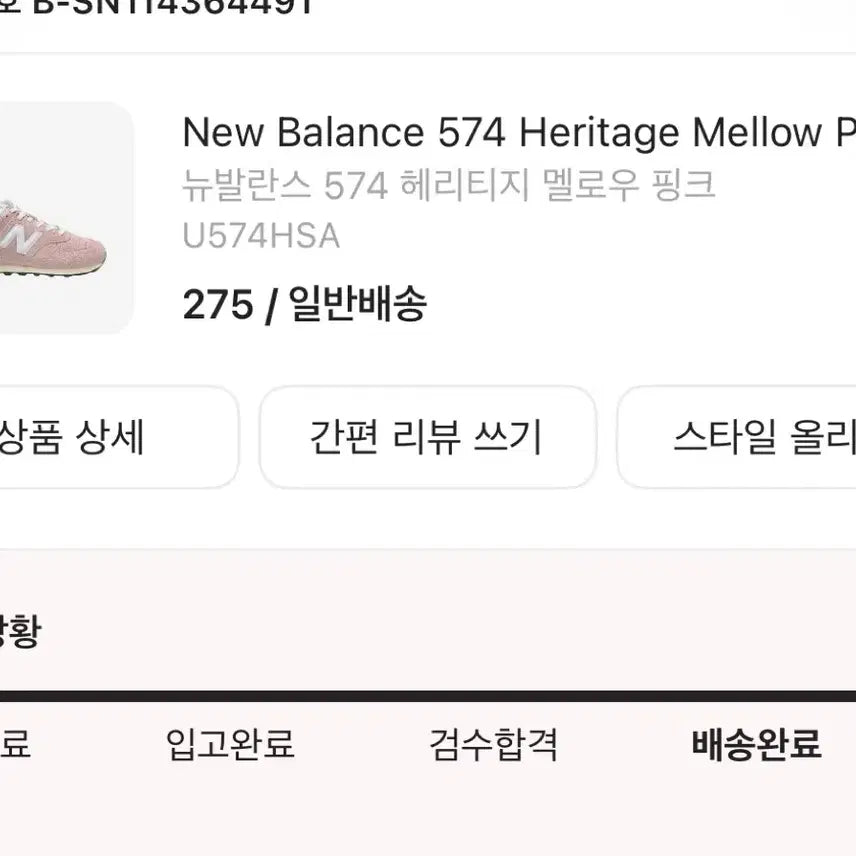Write a review via 간편 리뷰 쓰기
This screenshot has width=856, height=856.
[427, 437]
